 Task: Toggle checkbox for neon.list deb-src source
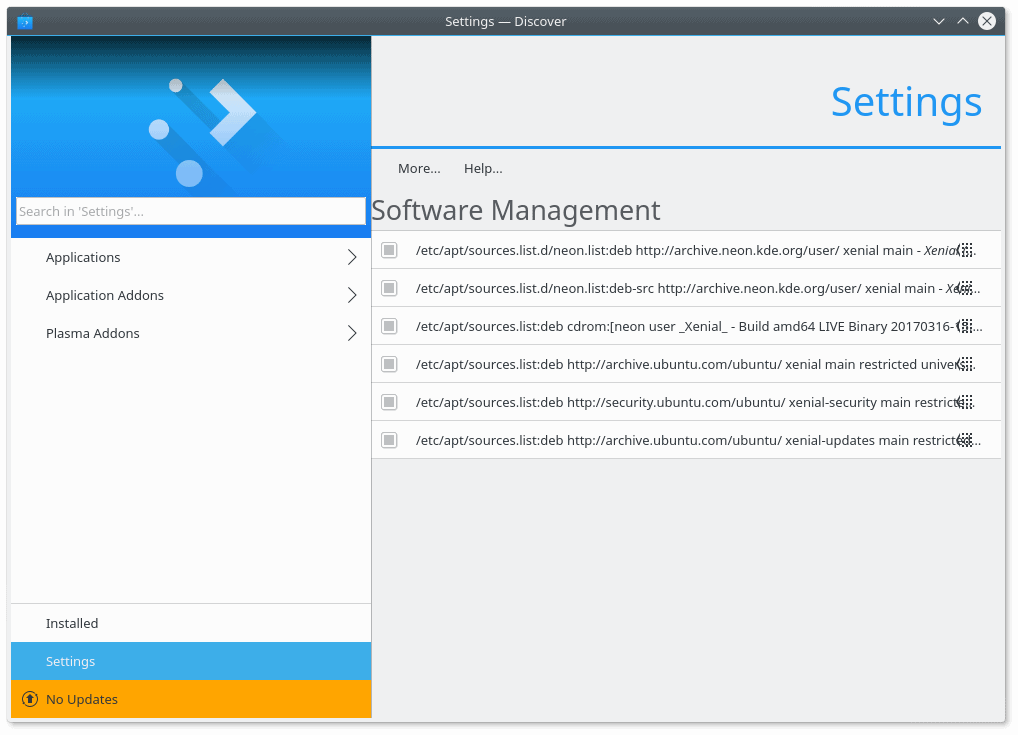[x=391, y=290]
